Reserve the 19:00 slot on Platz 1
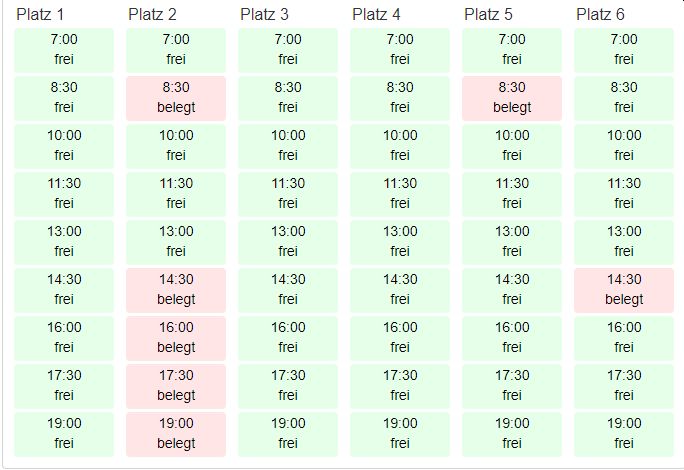This screenshot has height=470, width=684. (64, 434)
